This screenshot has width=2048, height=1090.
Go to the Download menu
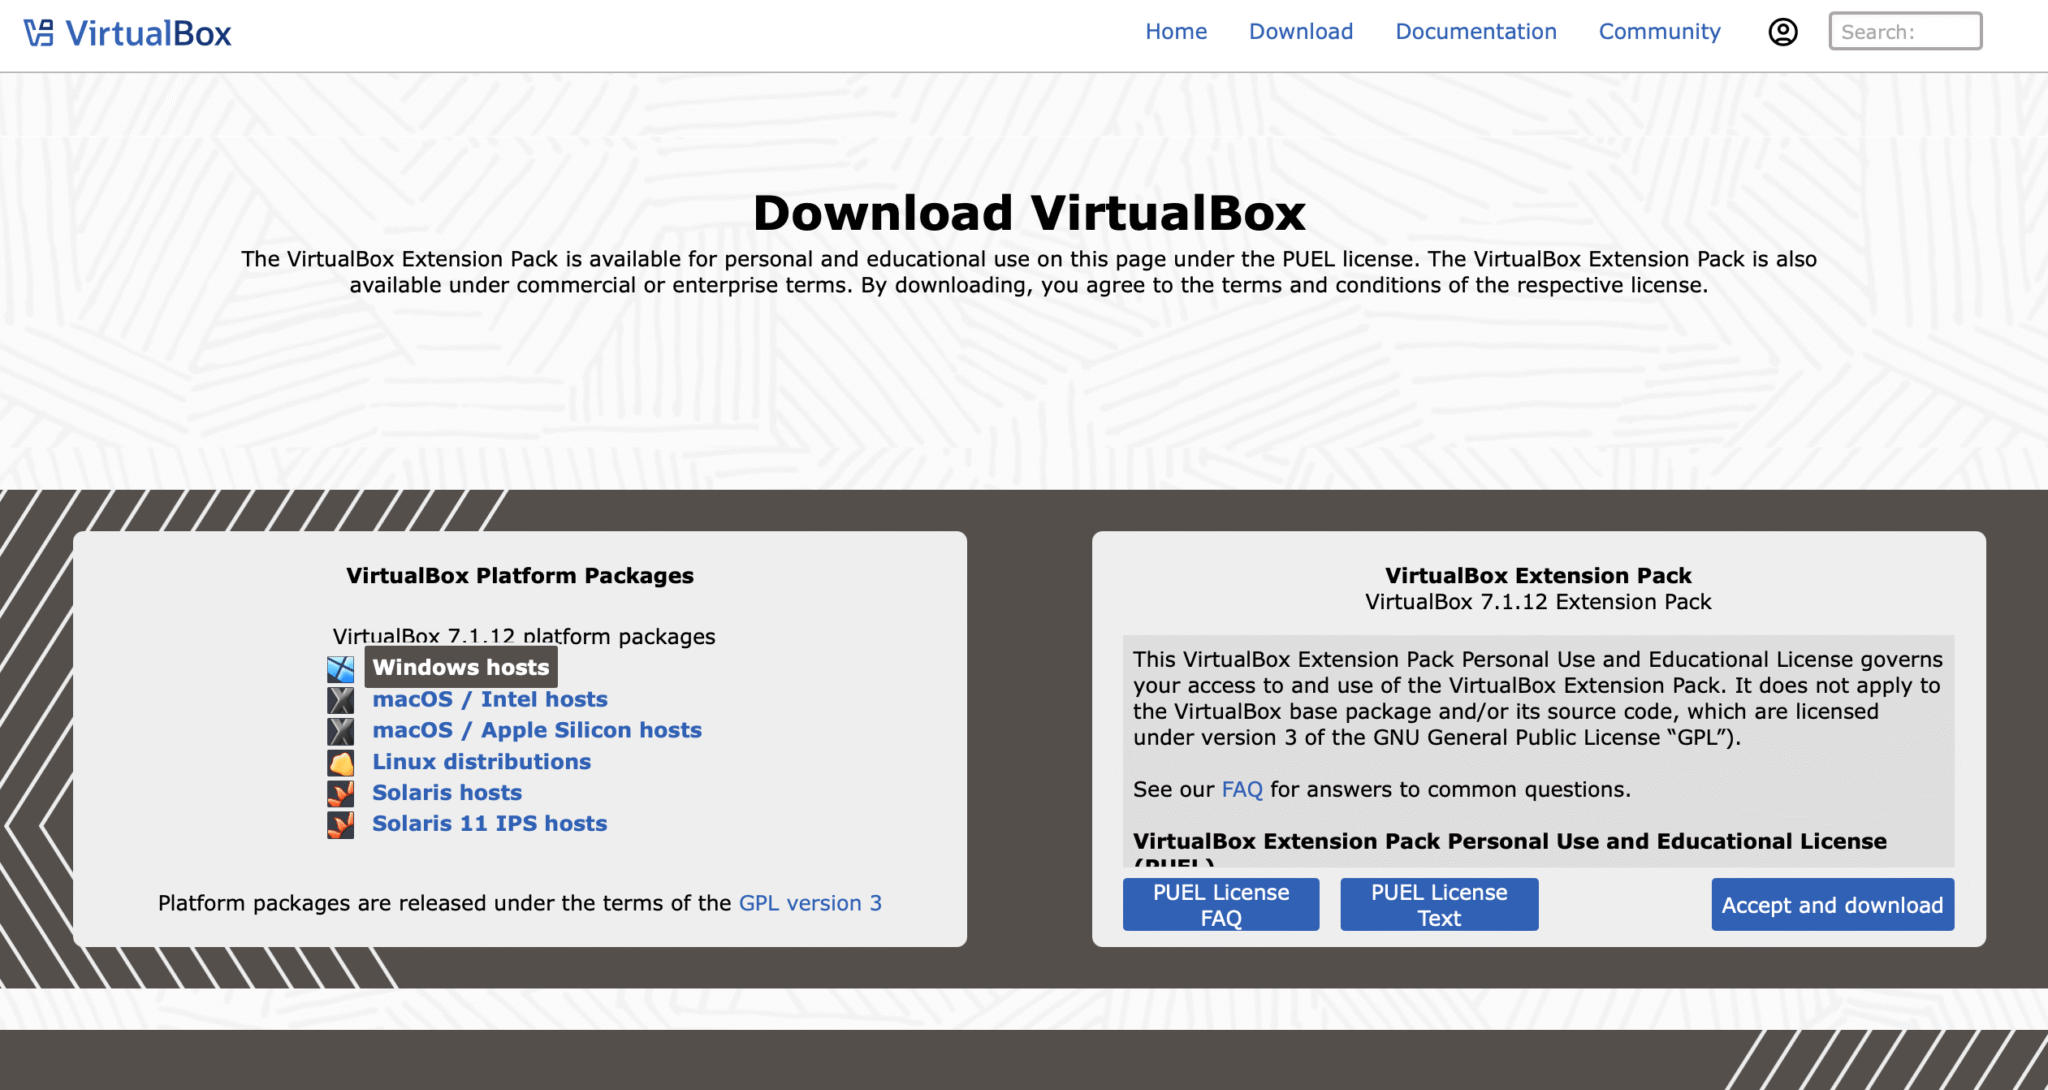point(1300,32)
